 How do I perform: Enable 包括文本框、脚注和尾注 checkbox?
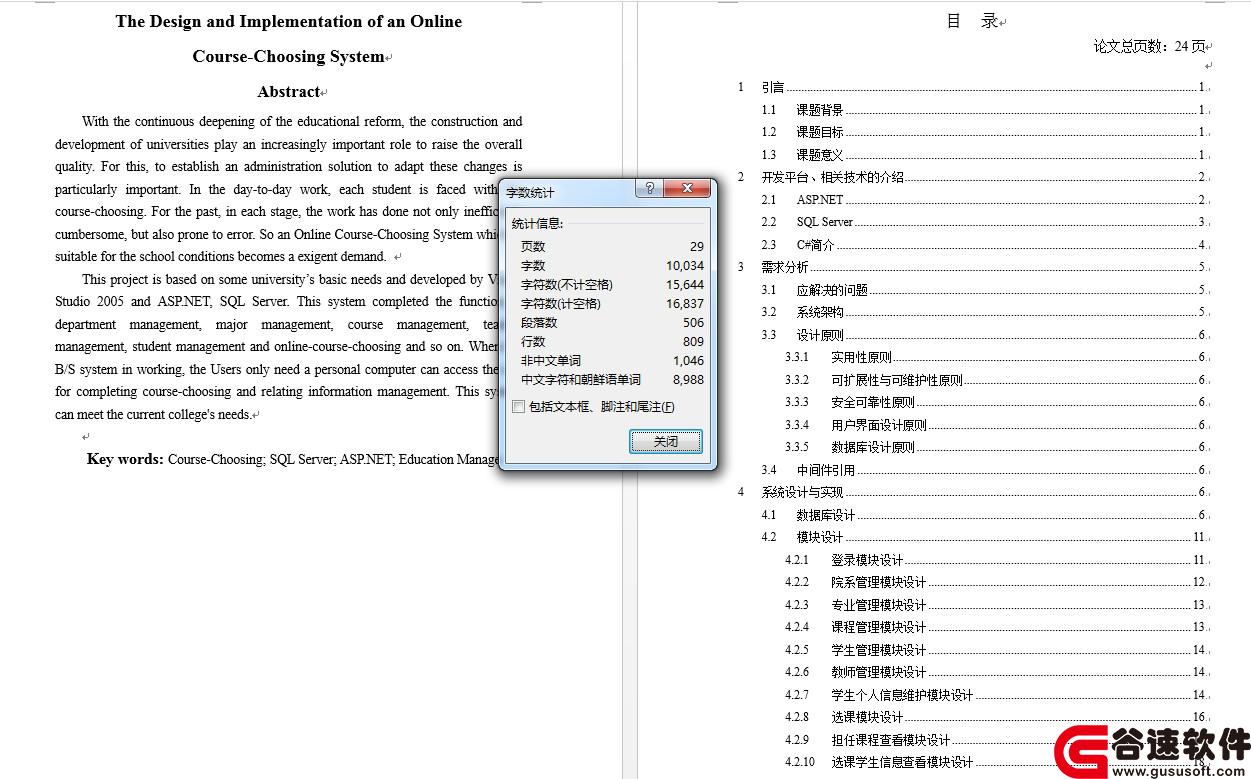518,407
